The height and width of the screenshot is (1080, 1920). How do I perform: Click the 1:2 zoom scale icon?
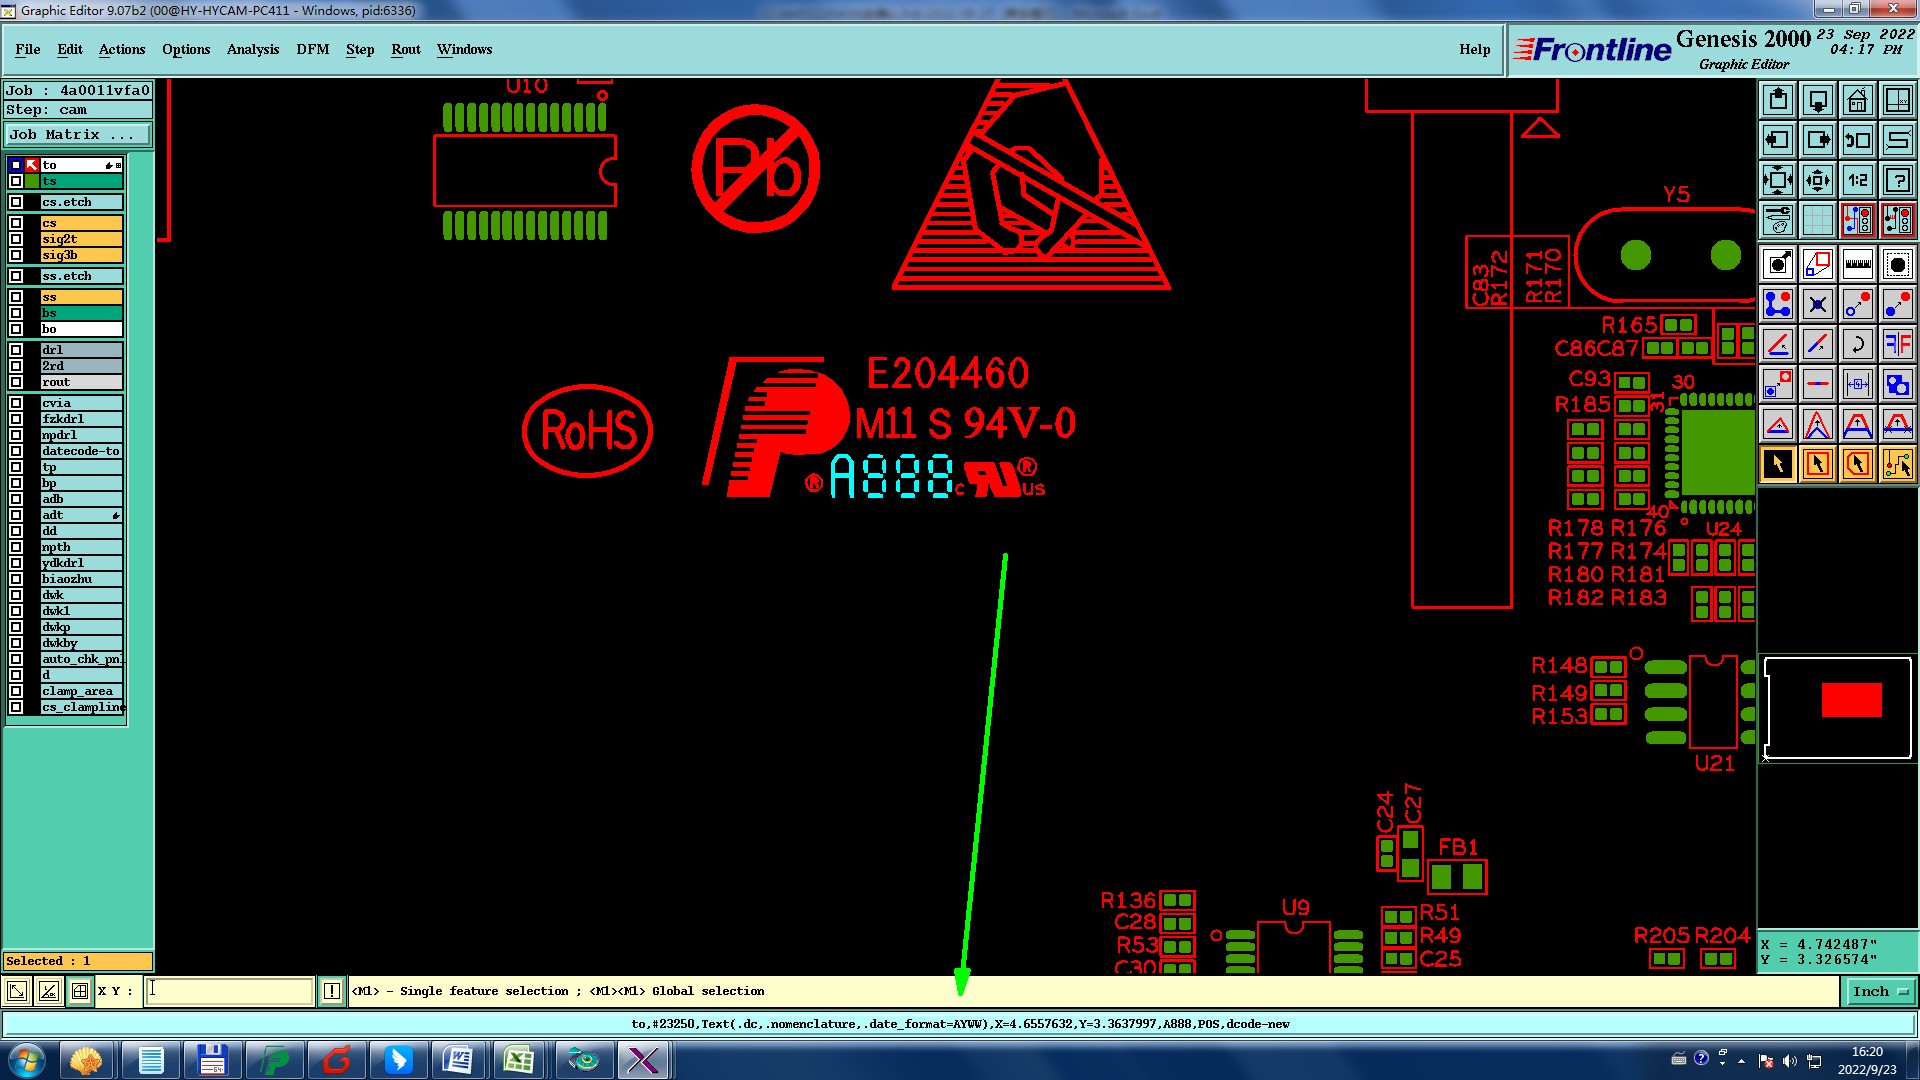click(1857, 180)
